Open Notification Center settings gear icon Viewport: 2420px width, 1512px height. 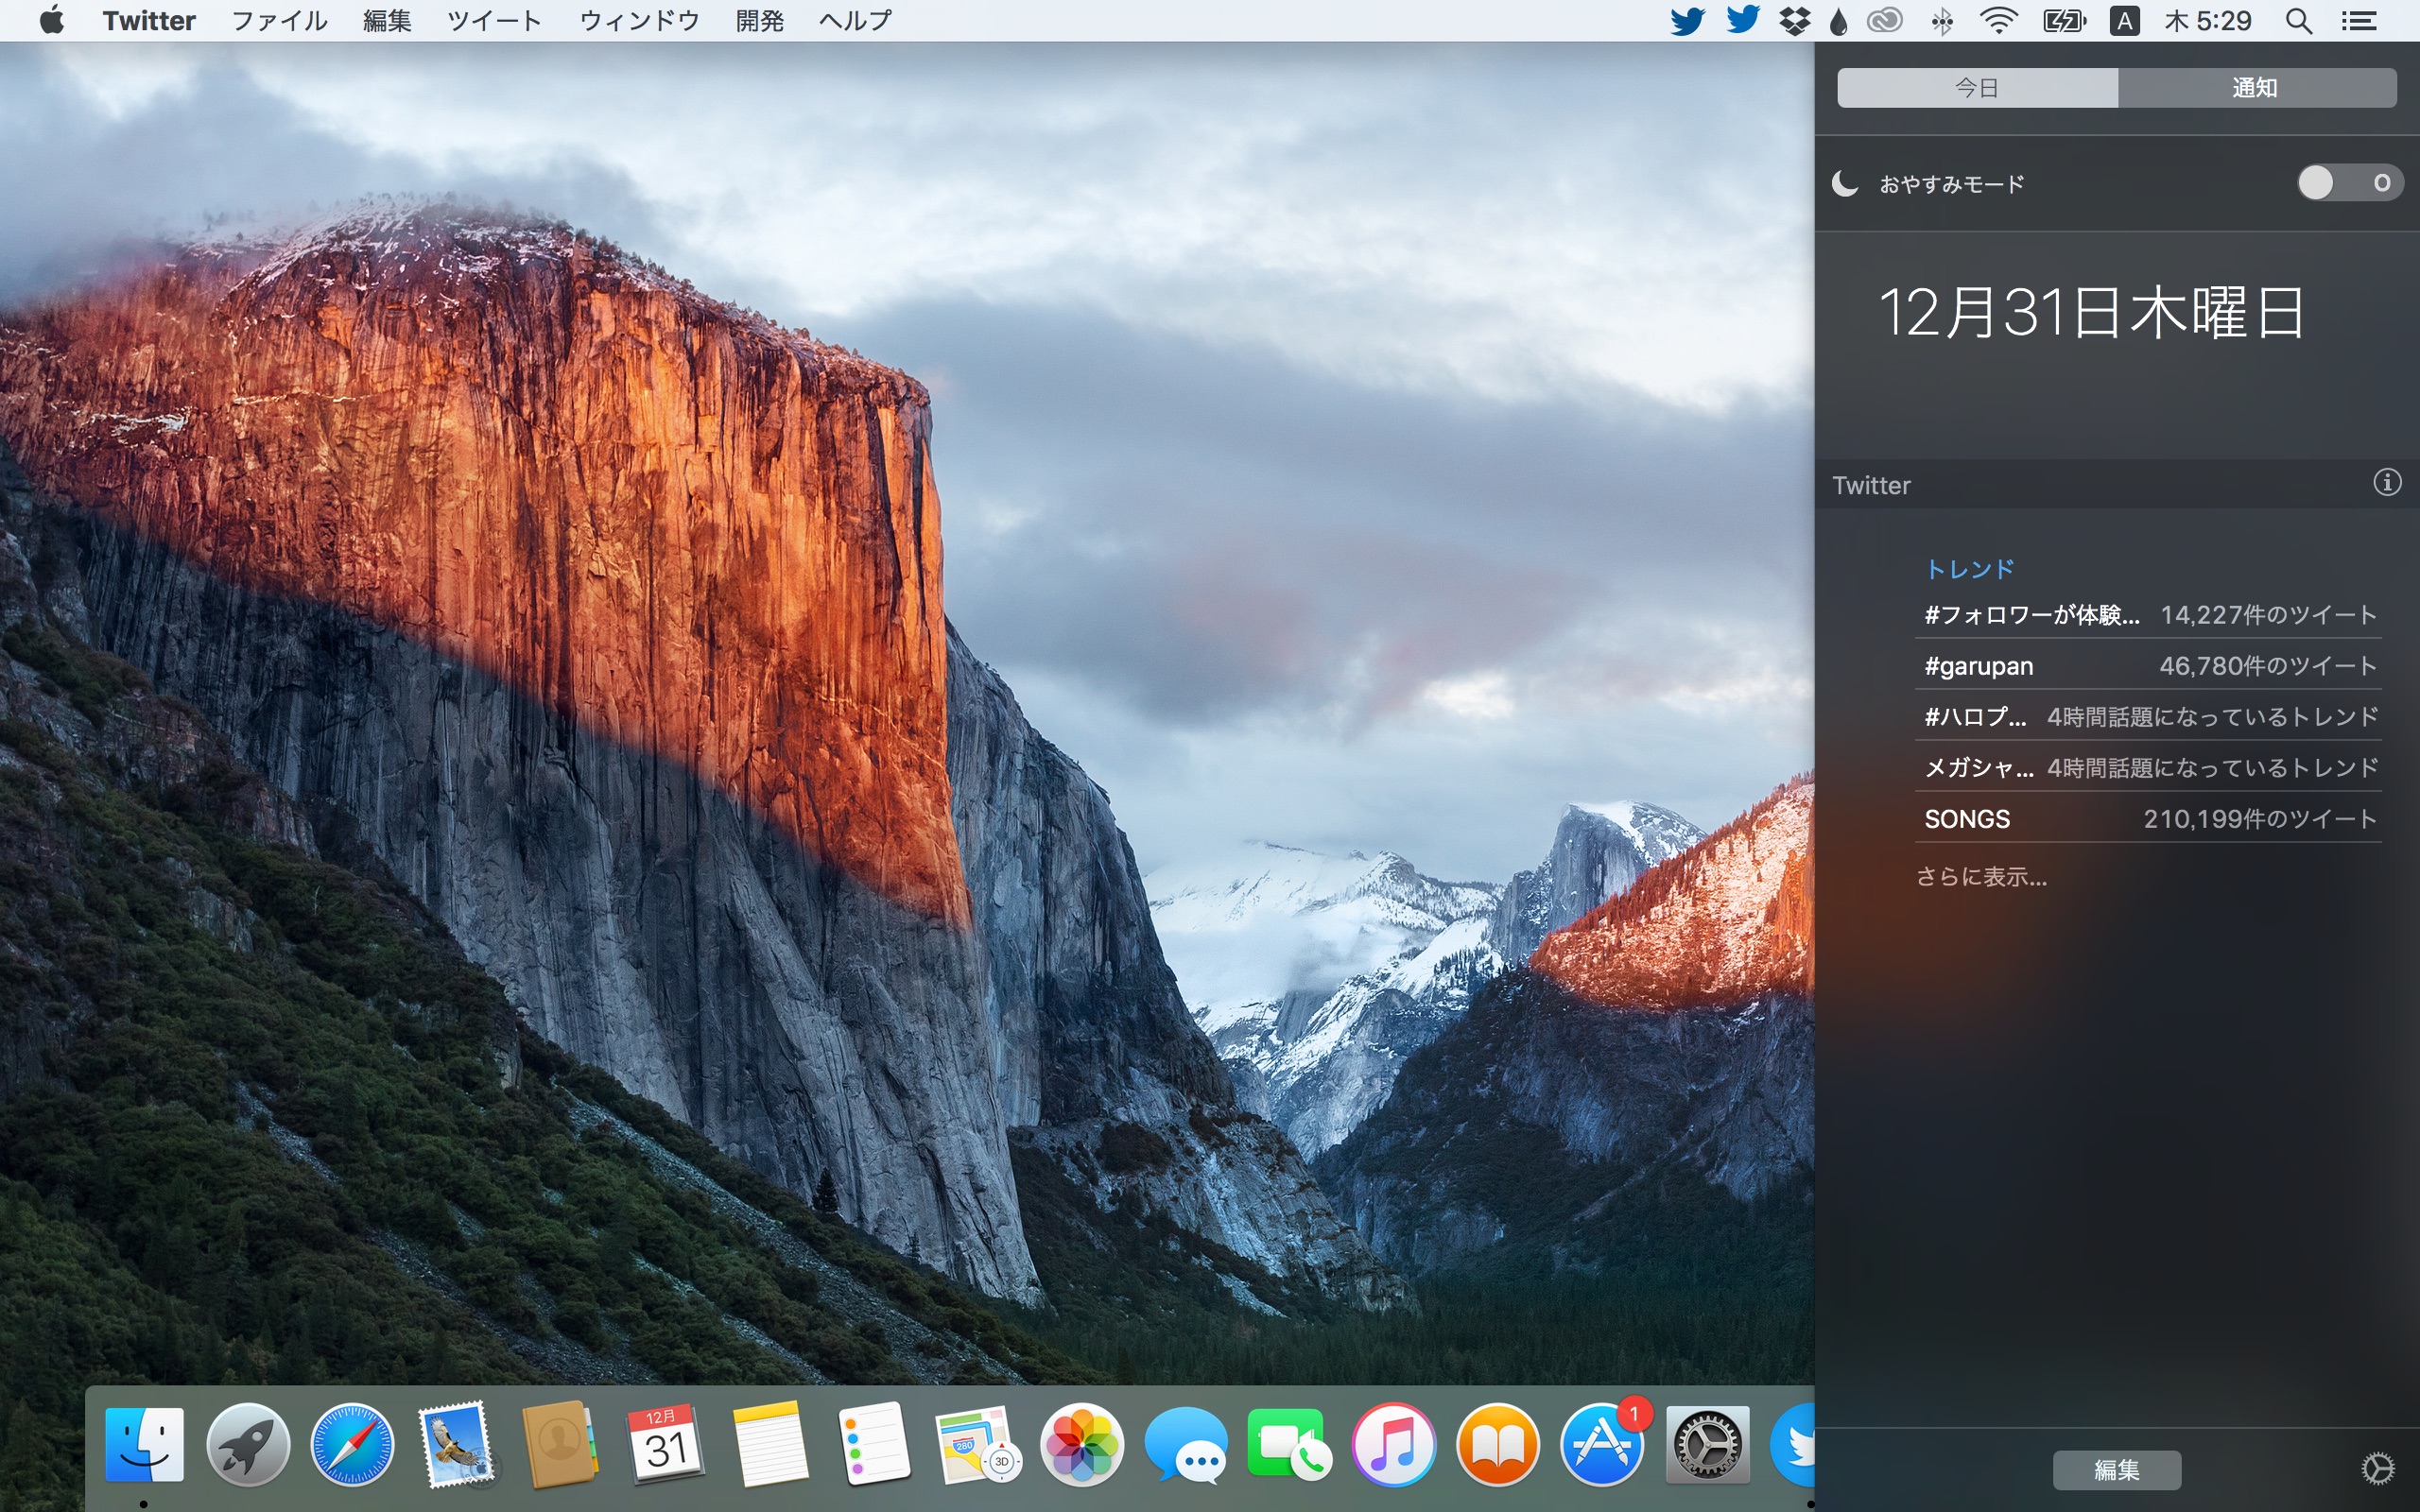point(2377,1468)
